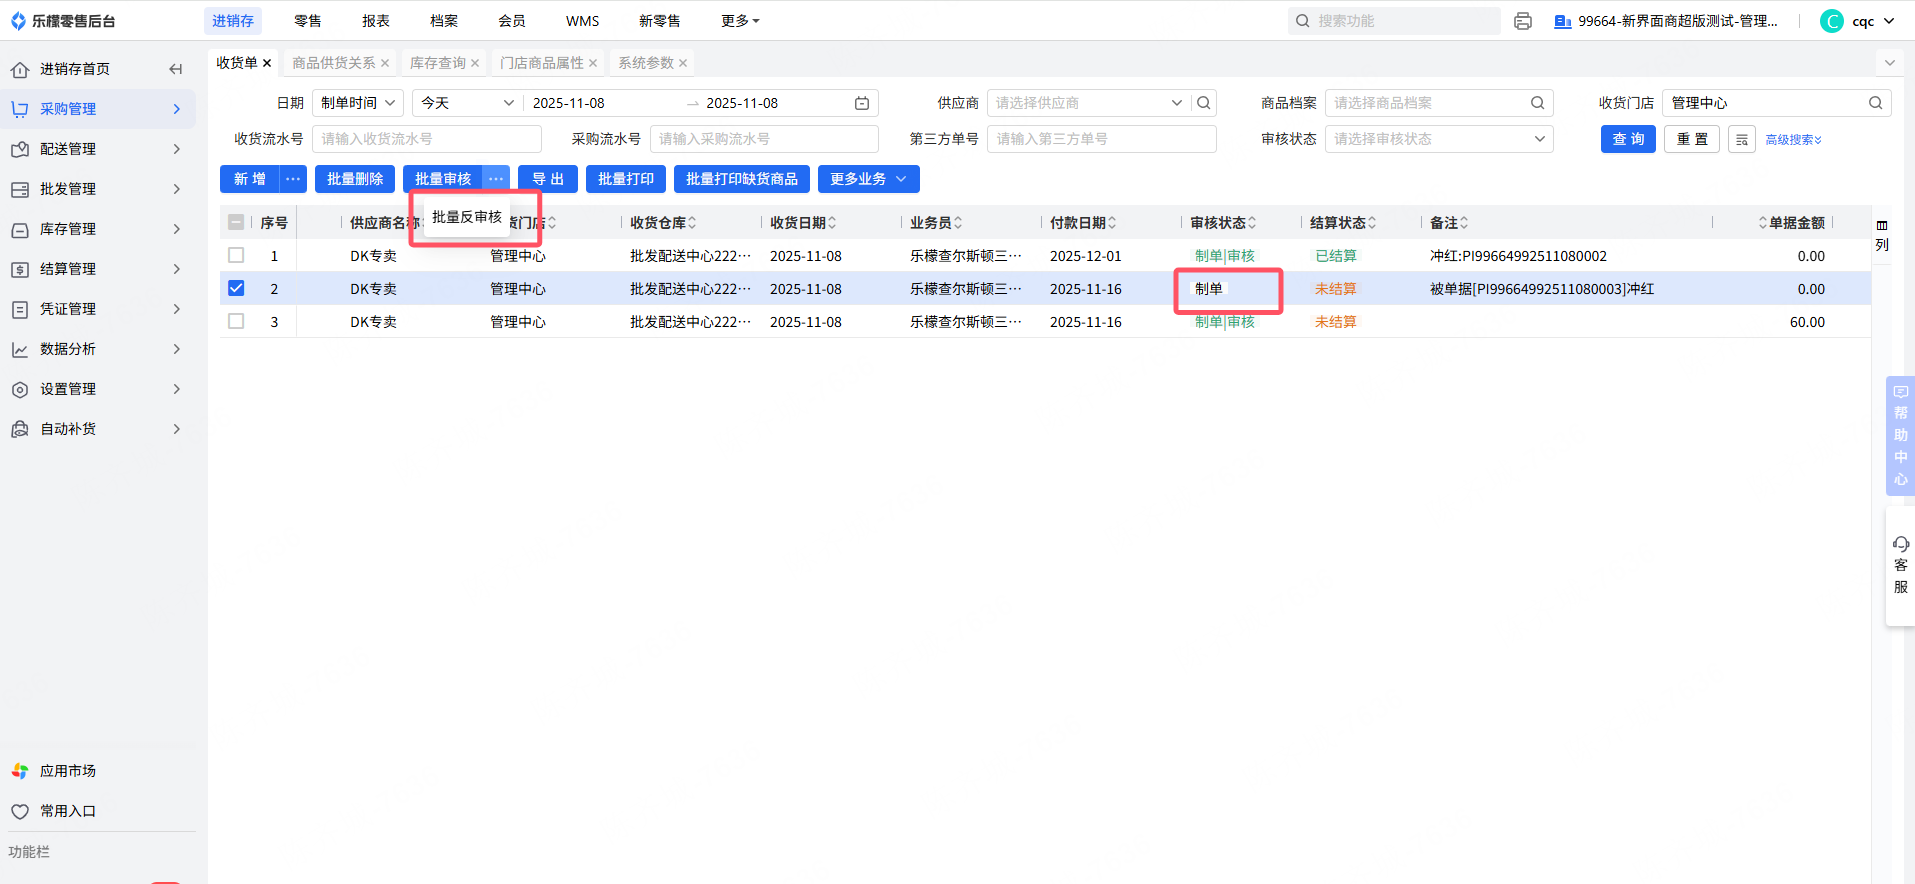
Task: Expand the tab list chevron at right
Action: (1890, 63)
